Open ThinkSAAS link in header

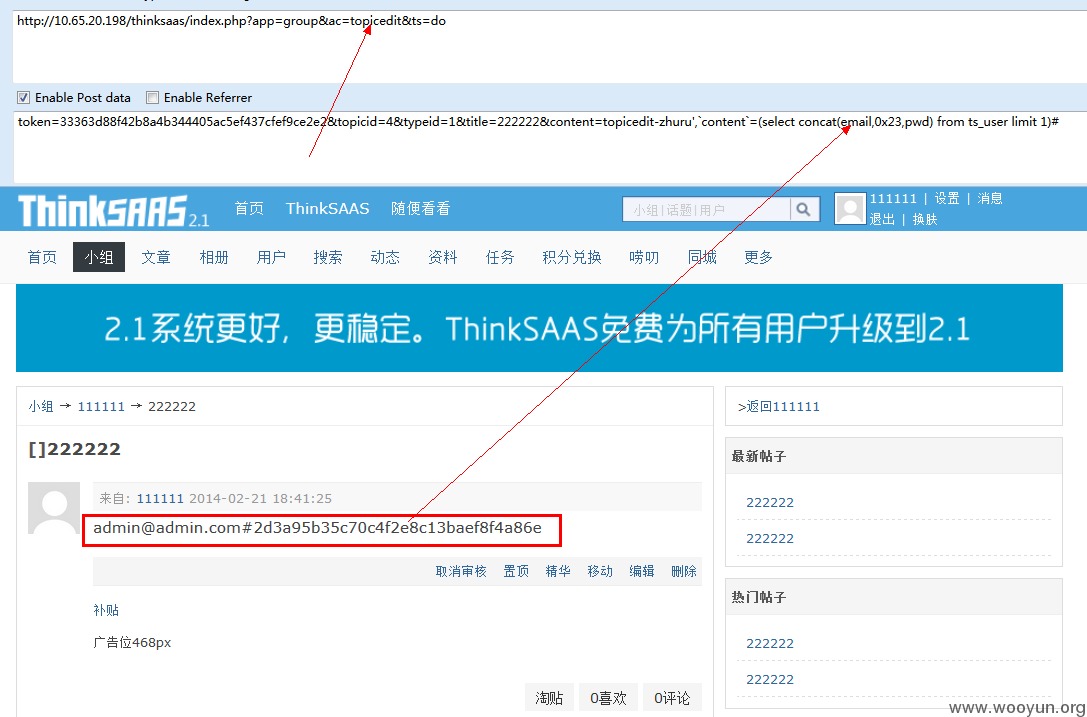coord(327,208)
